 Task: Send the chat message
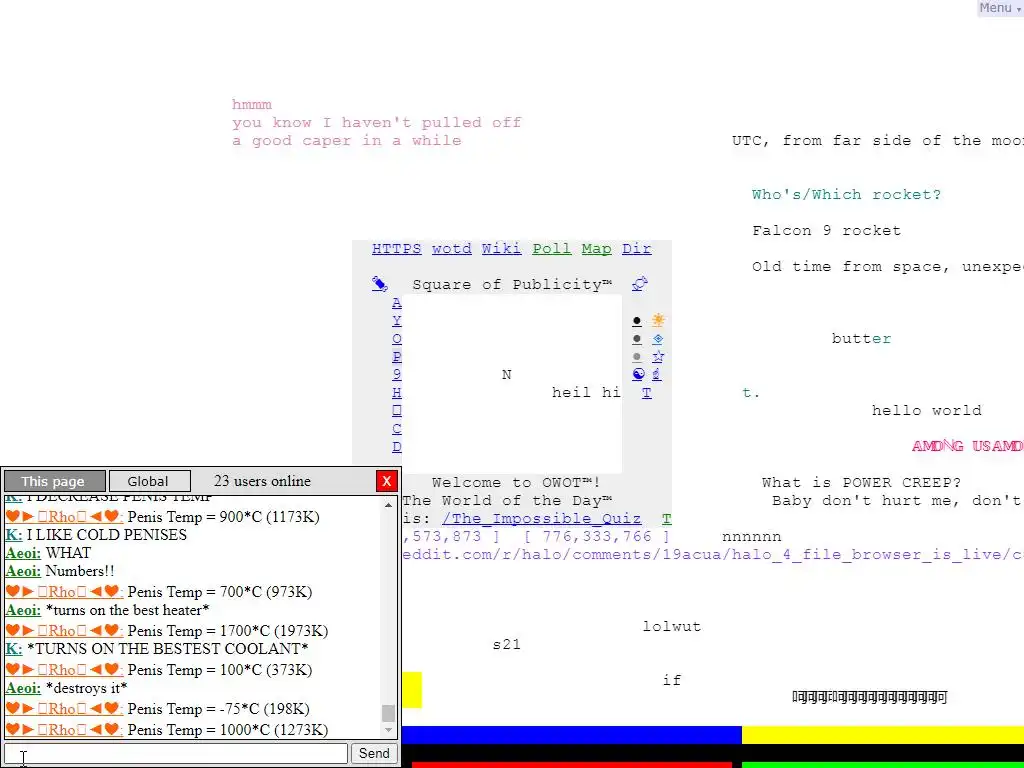pos(374,753)
